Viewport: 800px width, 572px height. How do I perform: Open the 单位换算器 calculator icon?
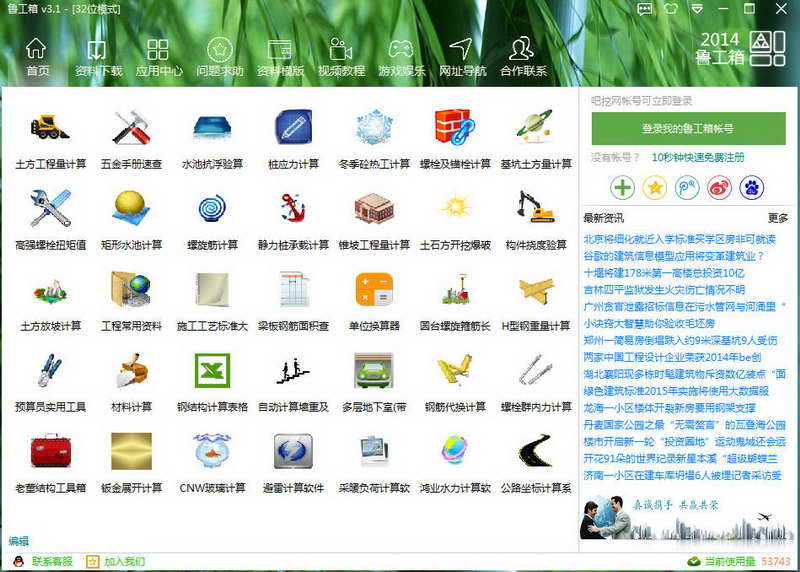click(374, 289)
